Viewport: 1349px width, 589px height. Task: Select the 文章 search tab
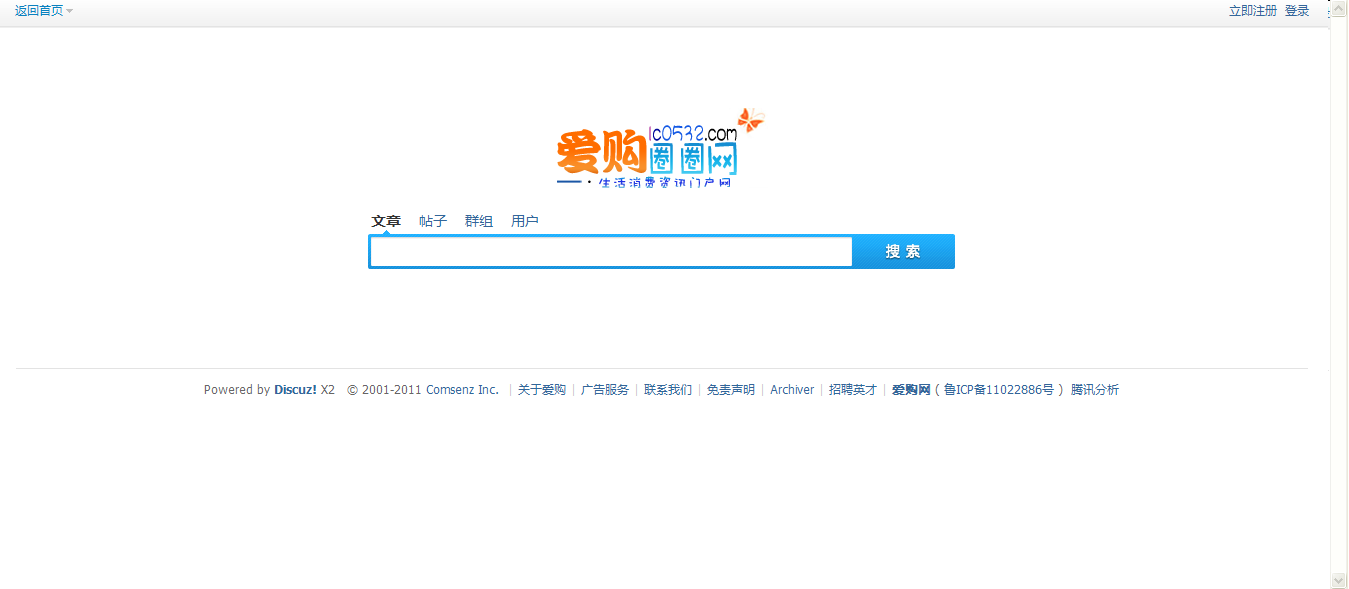pos(386,221)
